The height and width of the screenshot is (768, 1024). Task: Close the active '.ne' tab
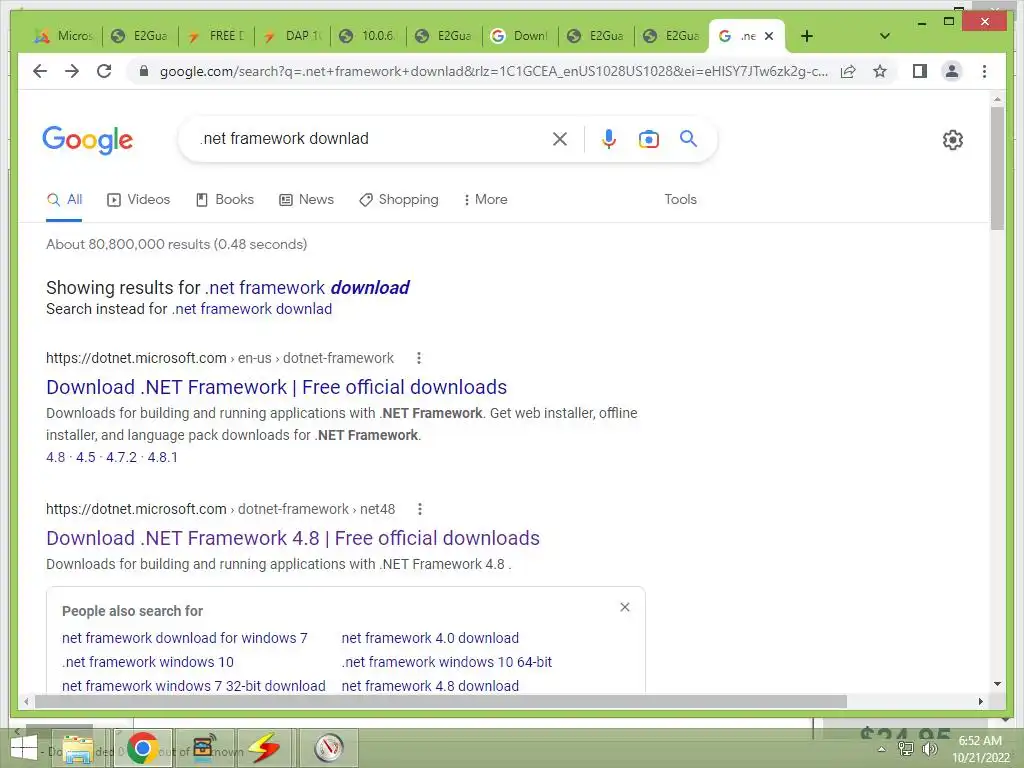[x=769, y=36]
